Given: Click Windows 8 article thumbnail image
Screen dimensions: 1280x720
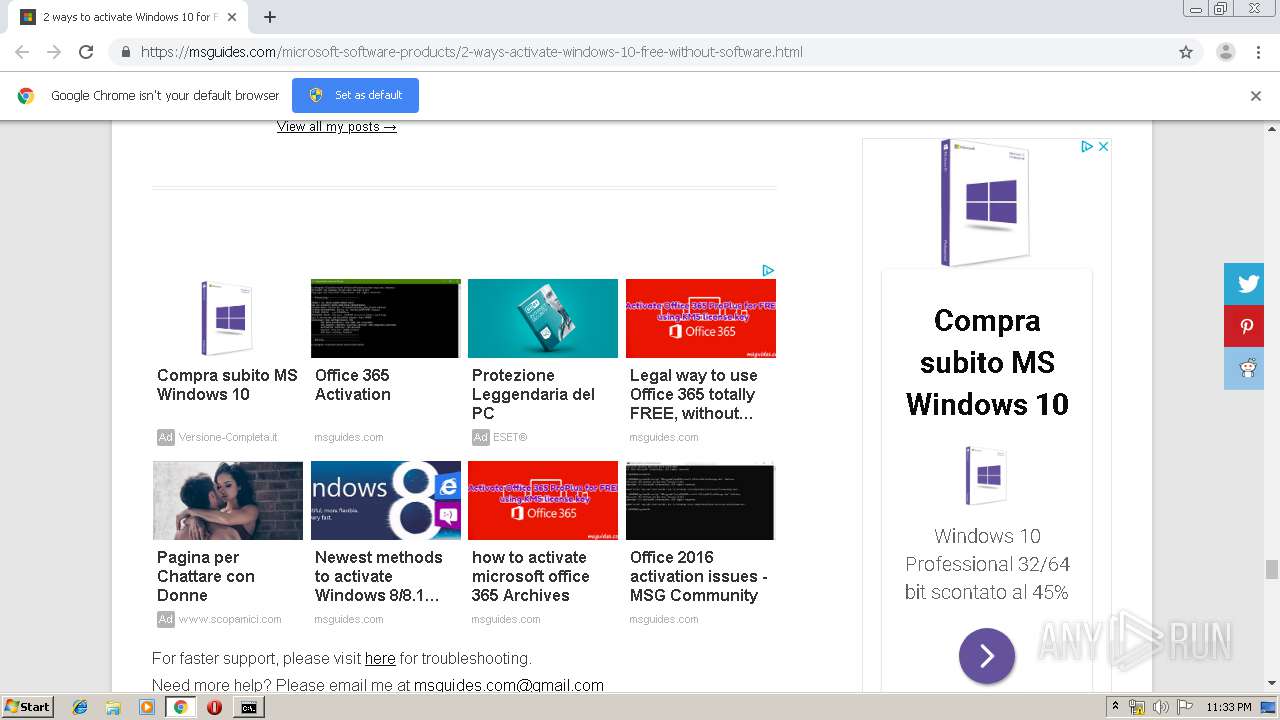Looking at the screenshot, I should [386, 500].
